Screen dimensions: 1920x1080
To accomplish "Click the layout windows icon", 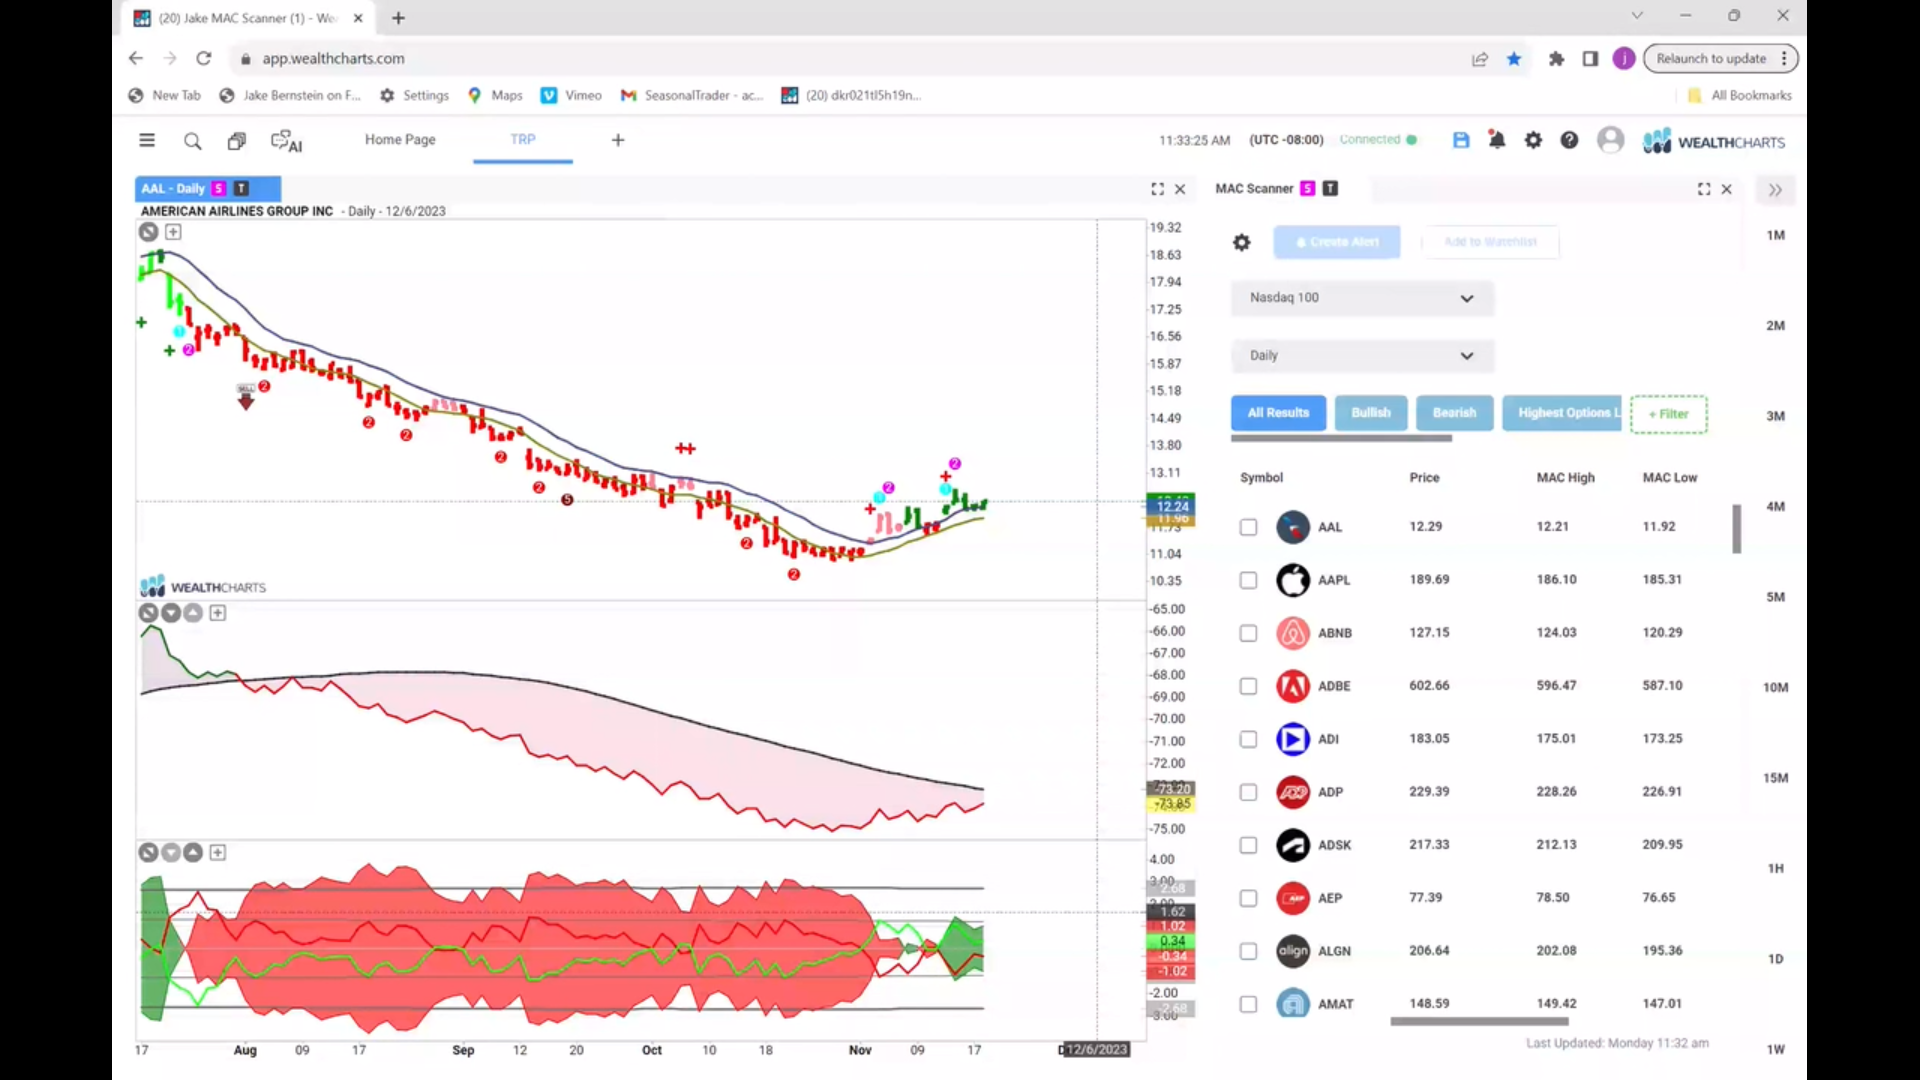I will pyautogui.click(x=236, y=141).
